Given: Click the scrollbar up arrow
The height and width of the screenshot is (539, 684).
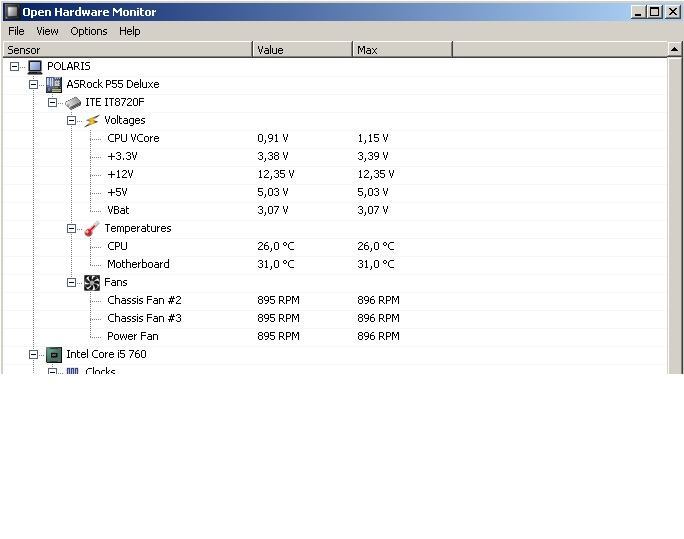Looking at the screenshot, I should (x=674, y=50).
